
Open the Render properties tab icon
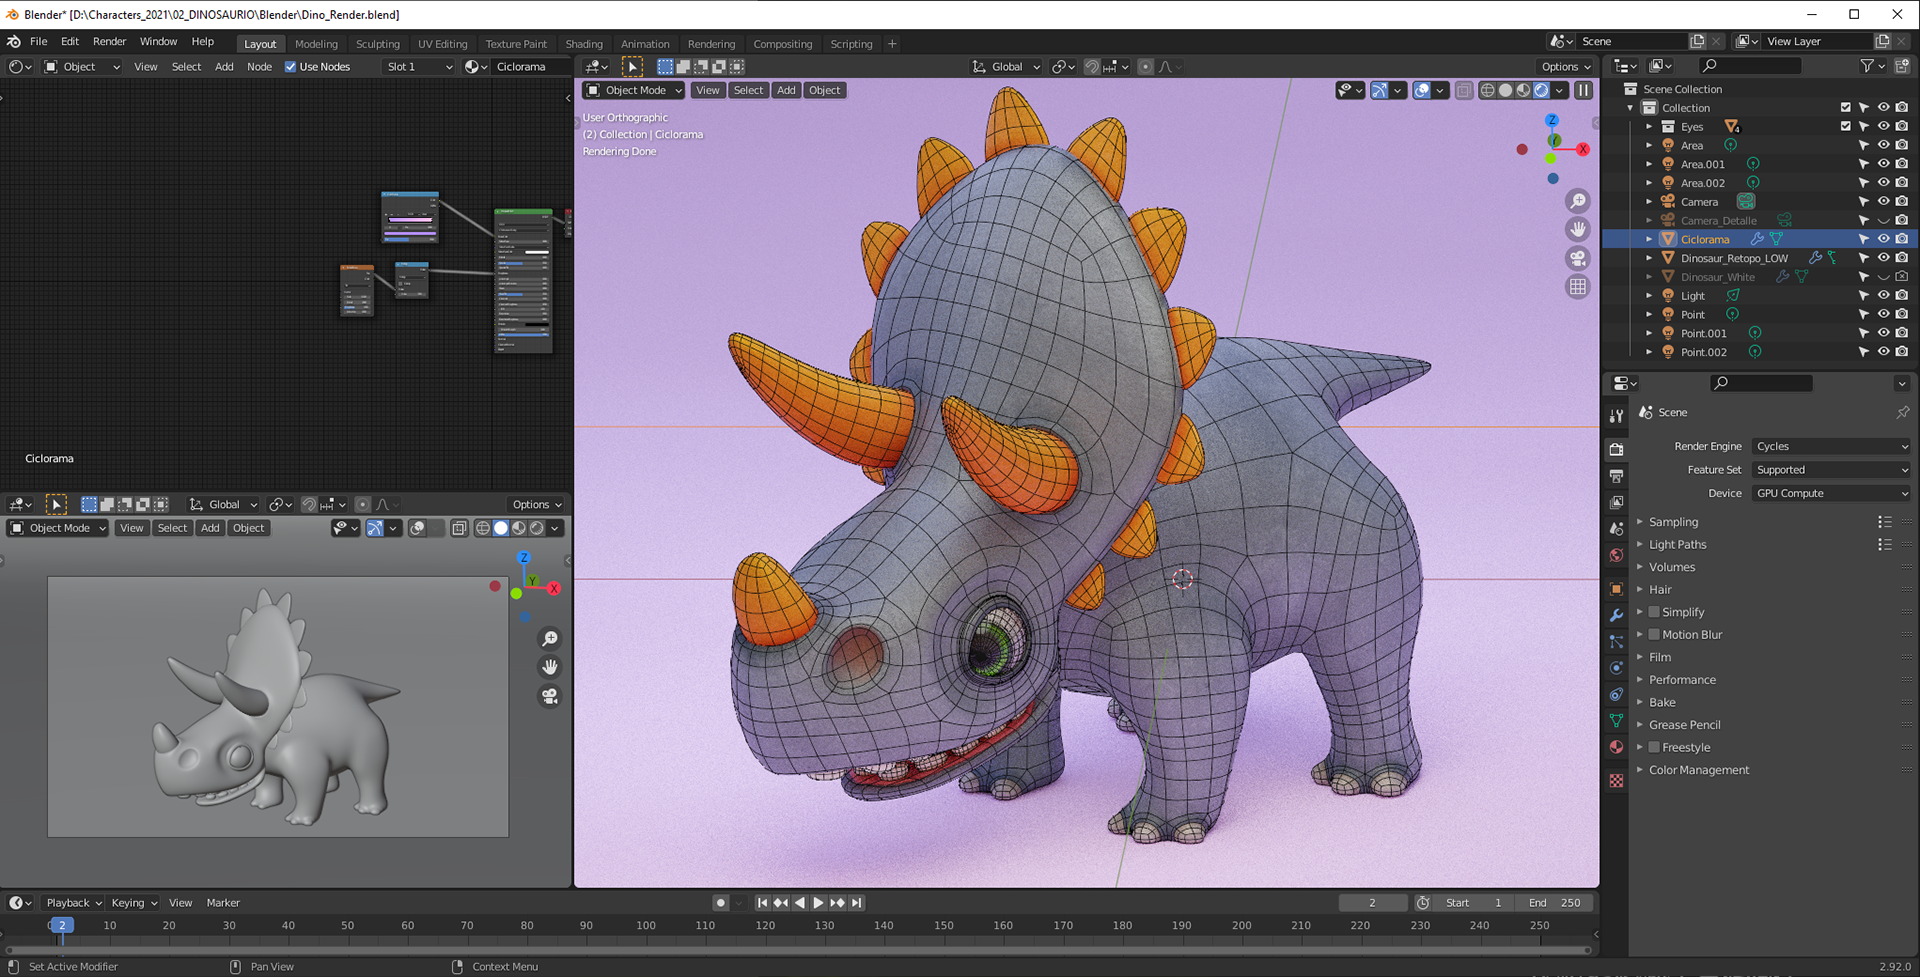[x=1616, y=450]
